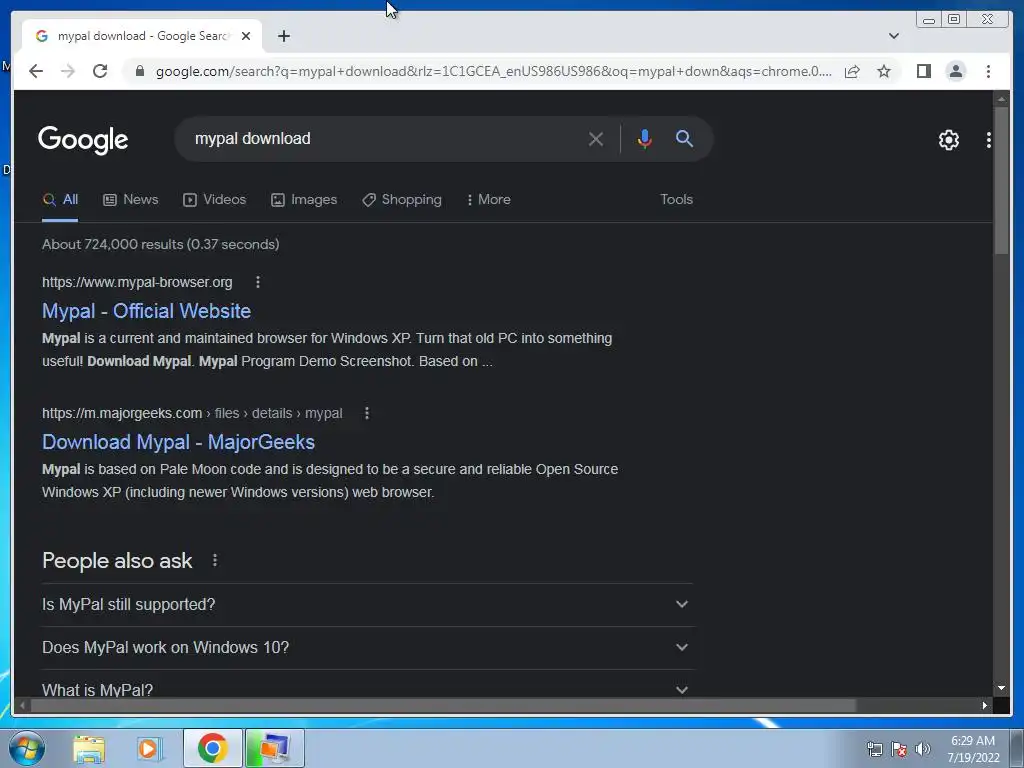This screenshot has height=768, width=1024.
Task: Click the scroll down arrow
Action: point(1001,688)
